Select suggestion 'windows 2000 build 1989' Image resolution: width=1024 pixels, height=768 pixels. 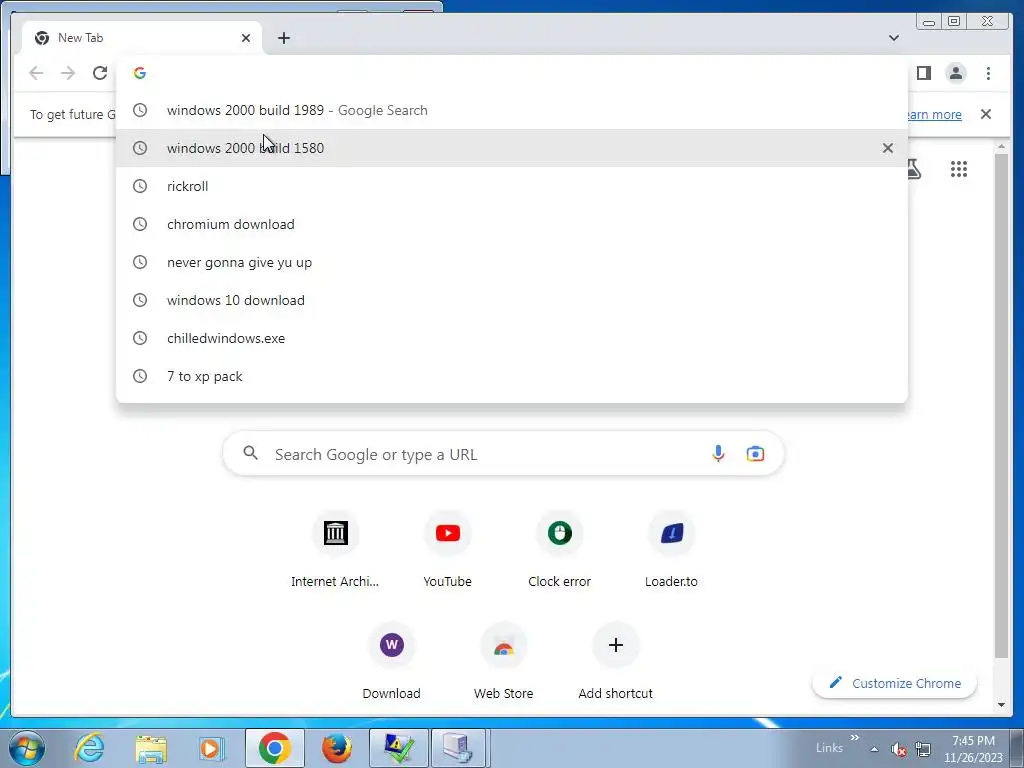click(x=512, y=110)
